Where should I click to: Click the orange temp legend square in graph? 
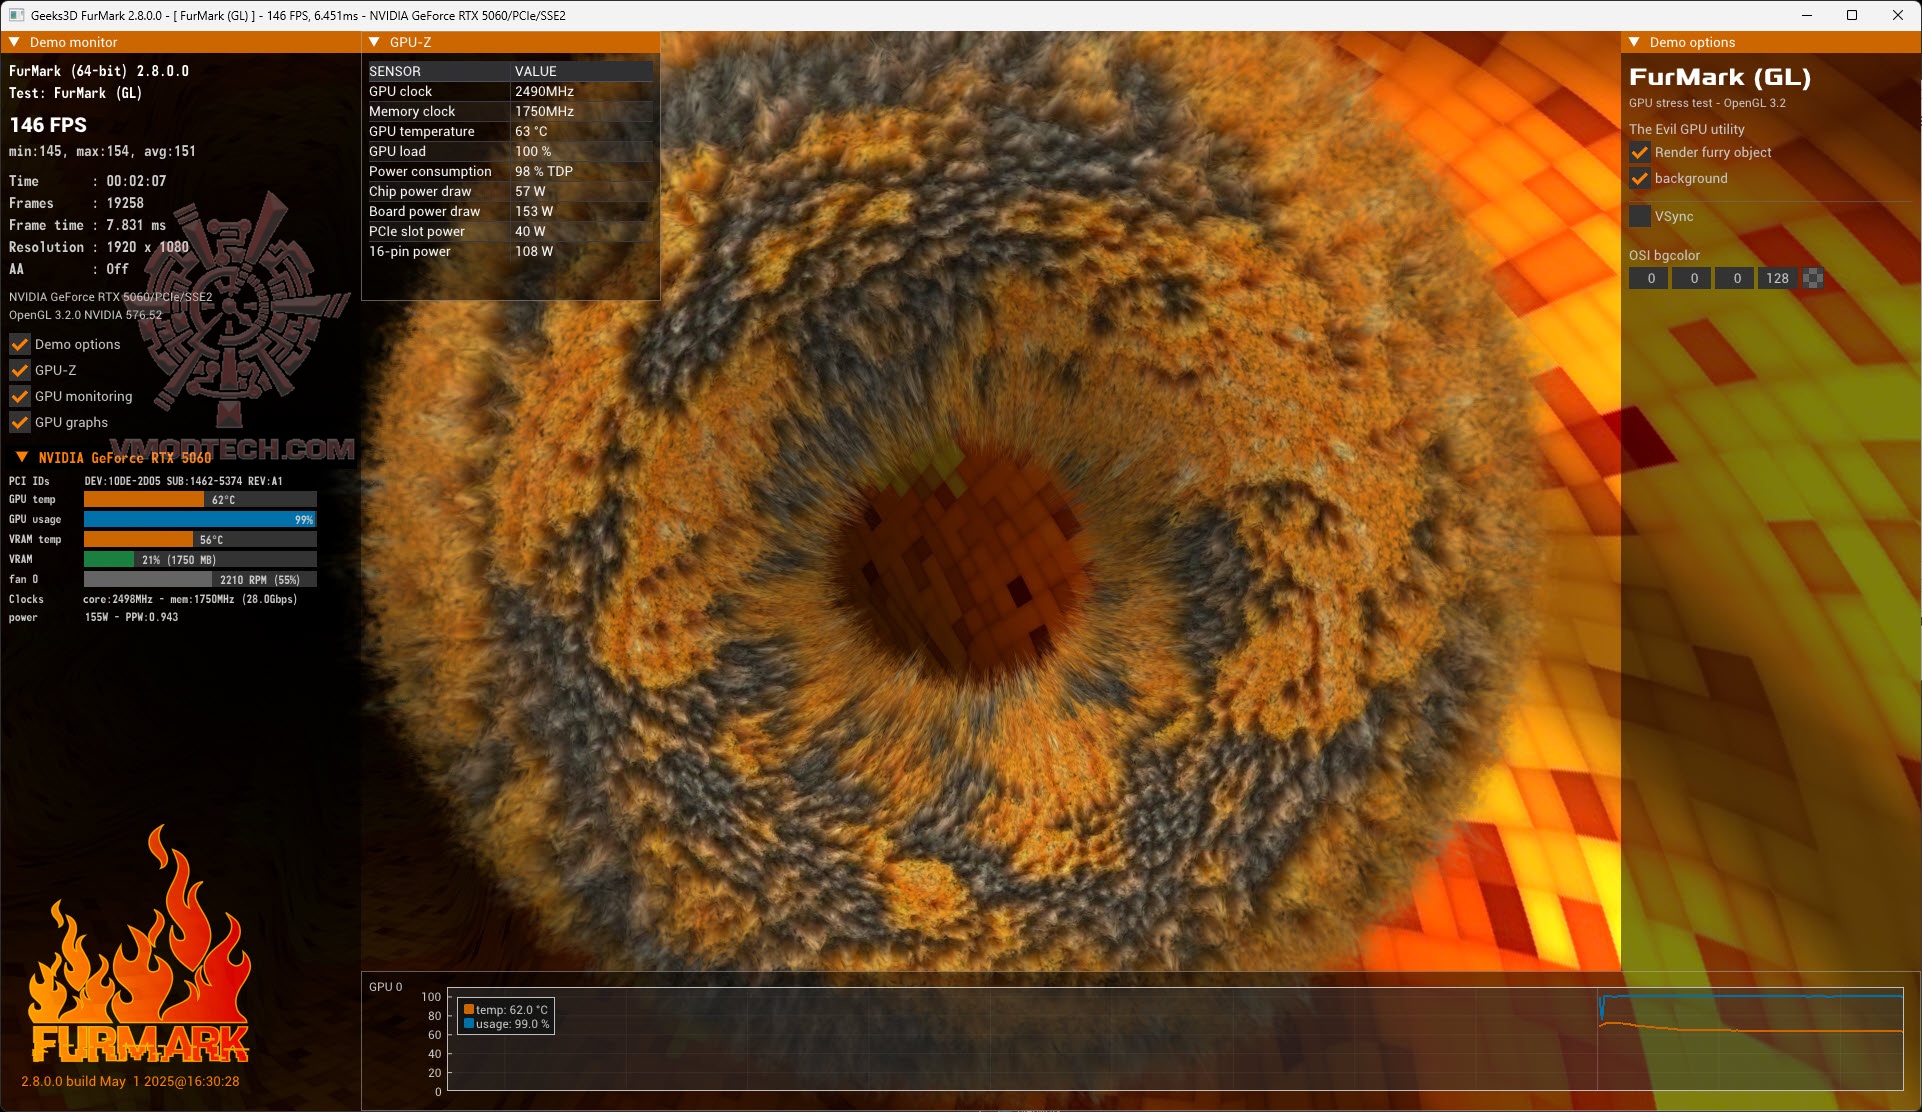point(469,1009)
